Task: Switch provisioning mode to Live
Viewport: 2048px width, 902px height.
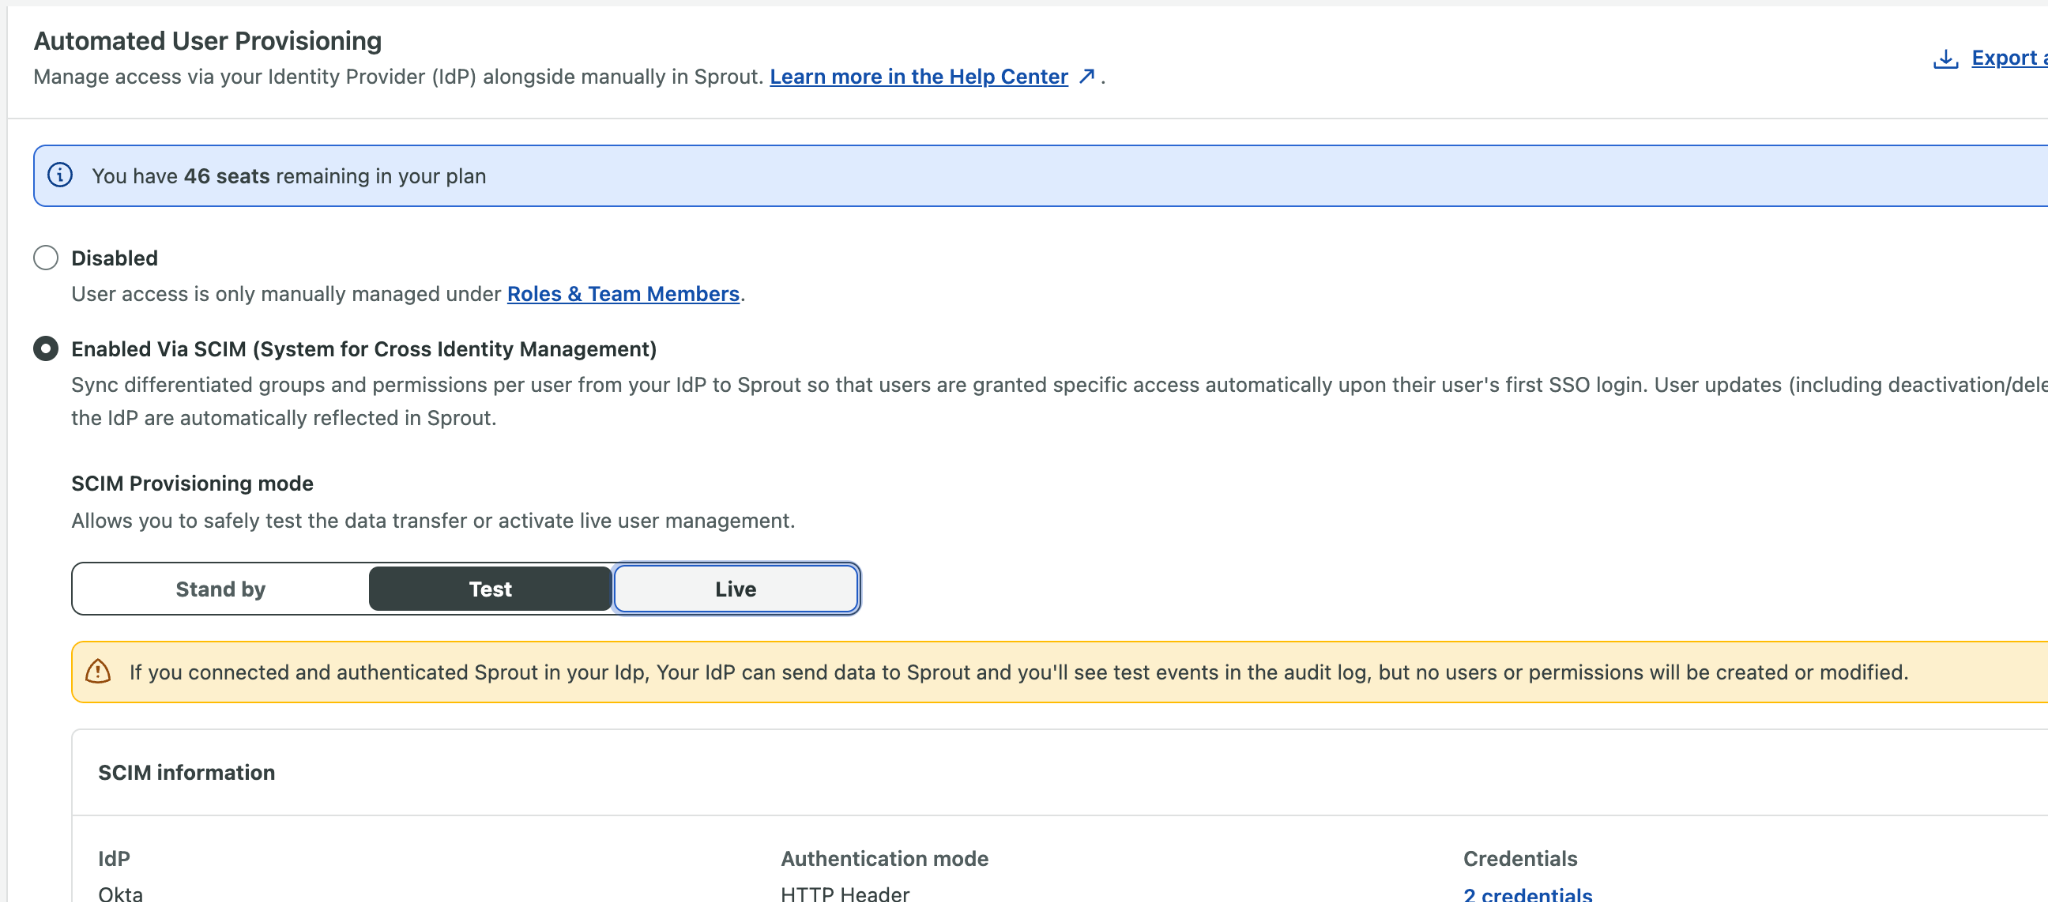Action: [736, 589]
